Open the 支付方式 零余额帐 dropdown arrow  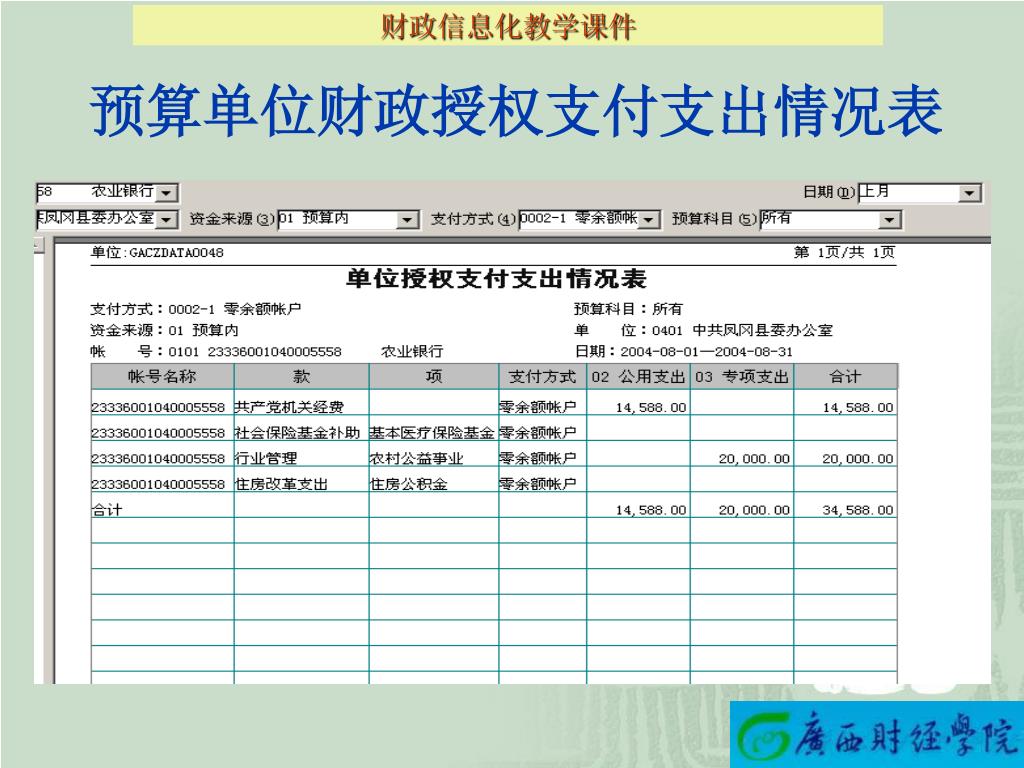(x=648, y=220)
